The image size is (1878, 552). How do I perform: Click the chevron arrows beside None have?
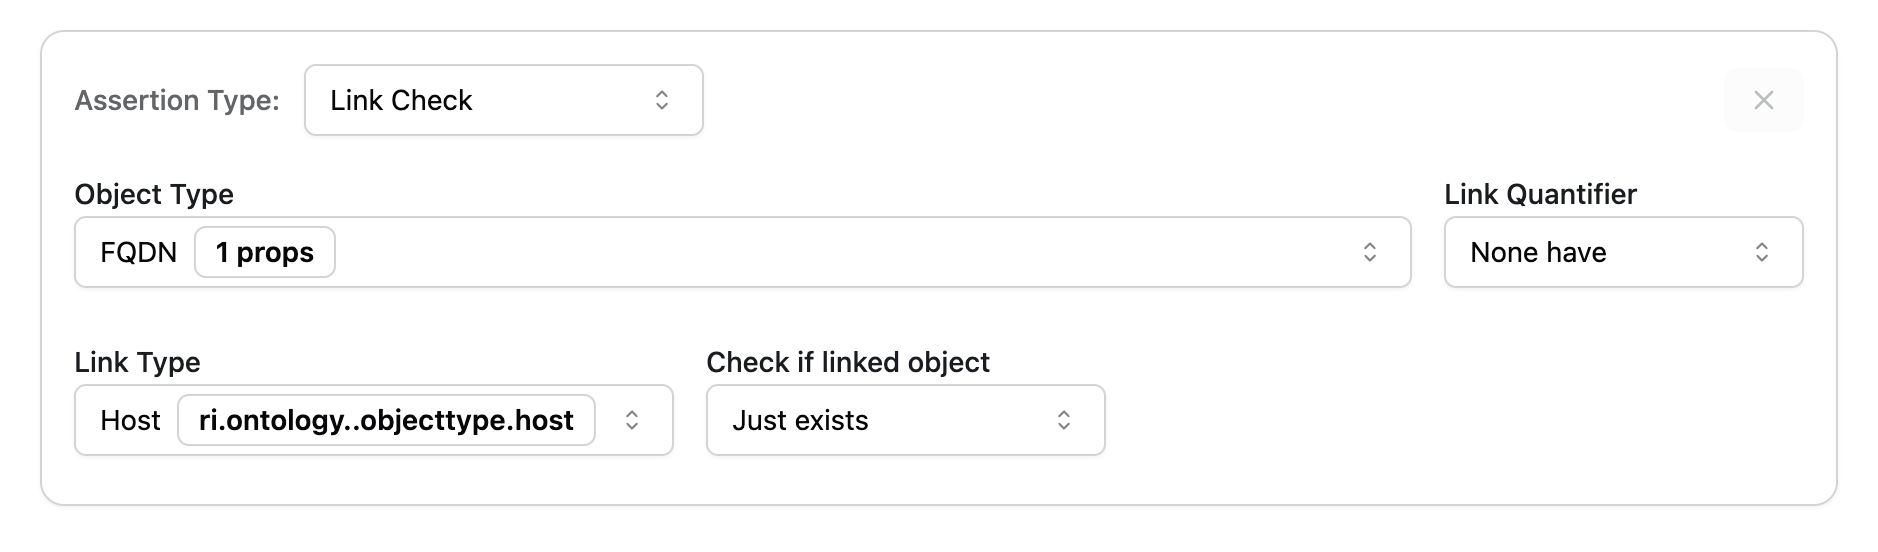tap(1762, 252)
